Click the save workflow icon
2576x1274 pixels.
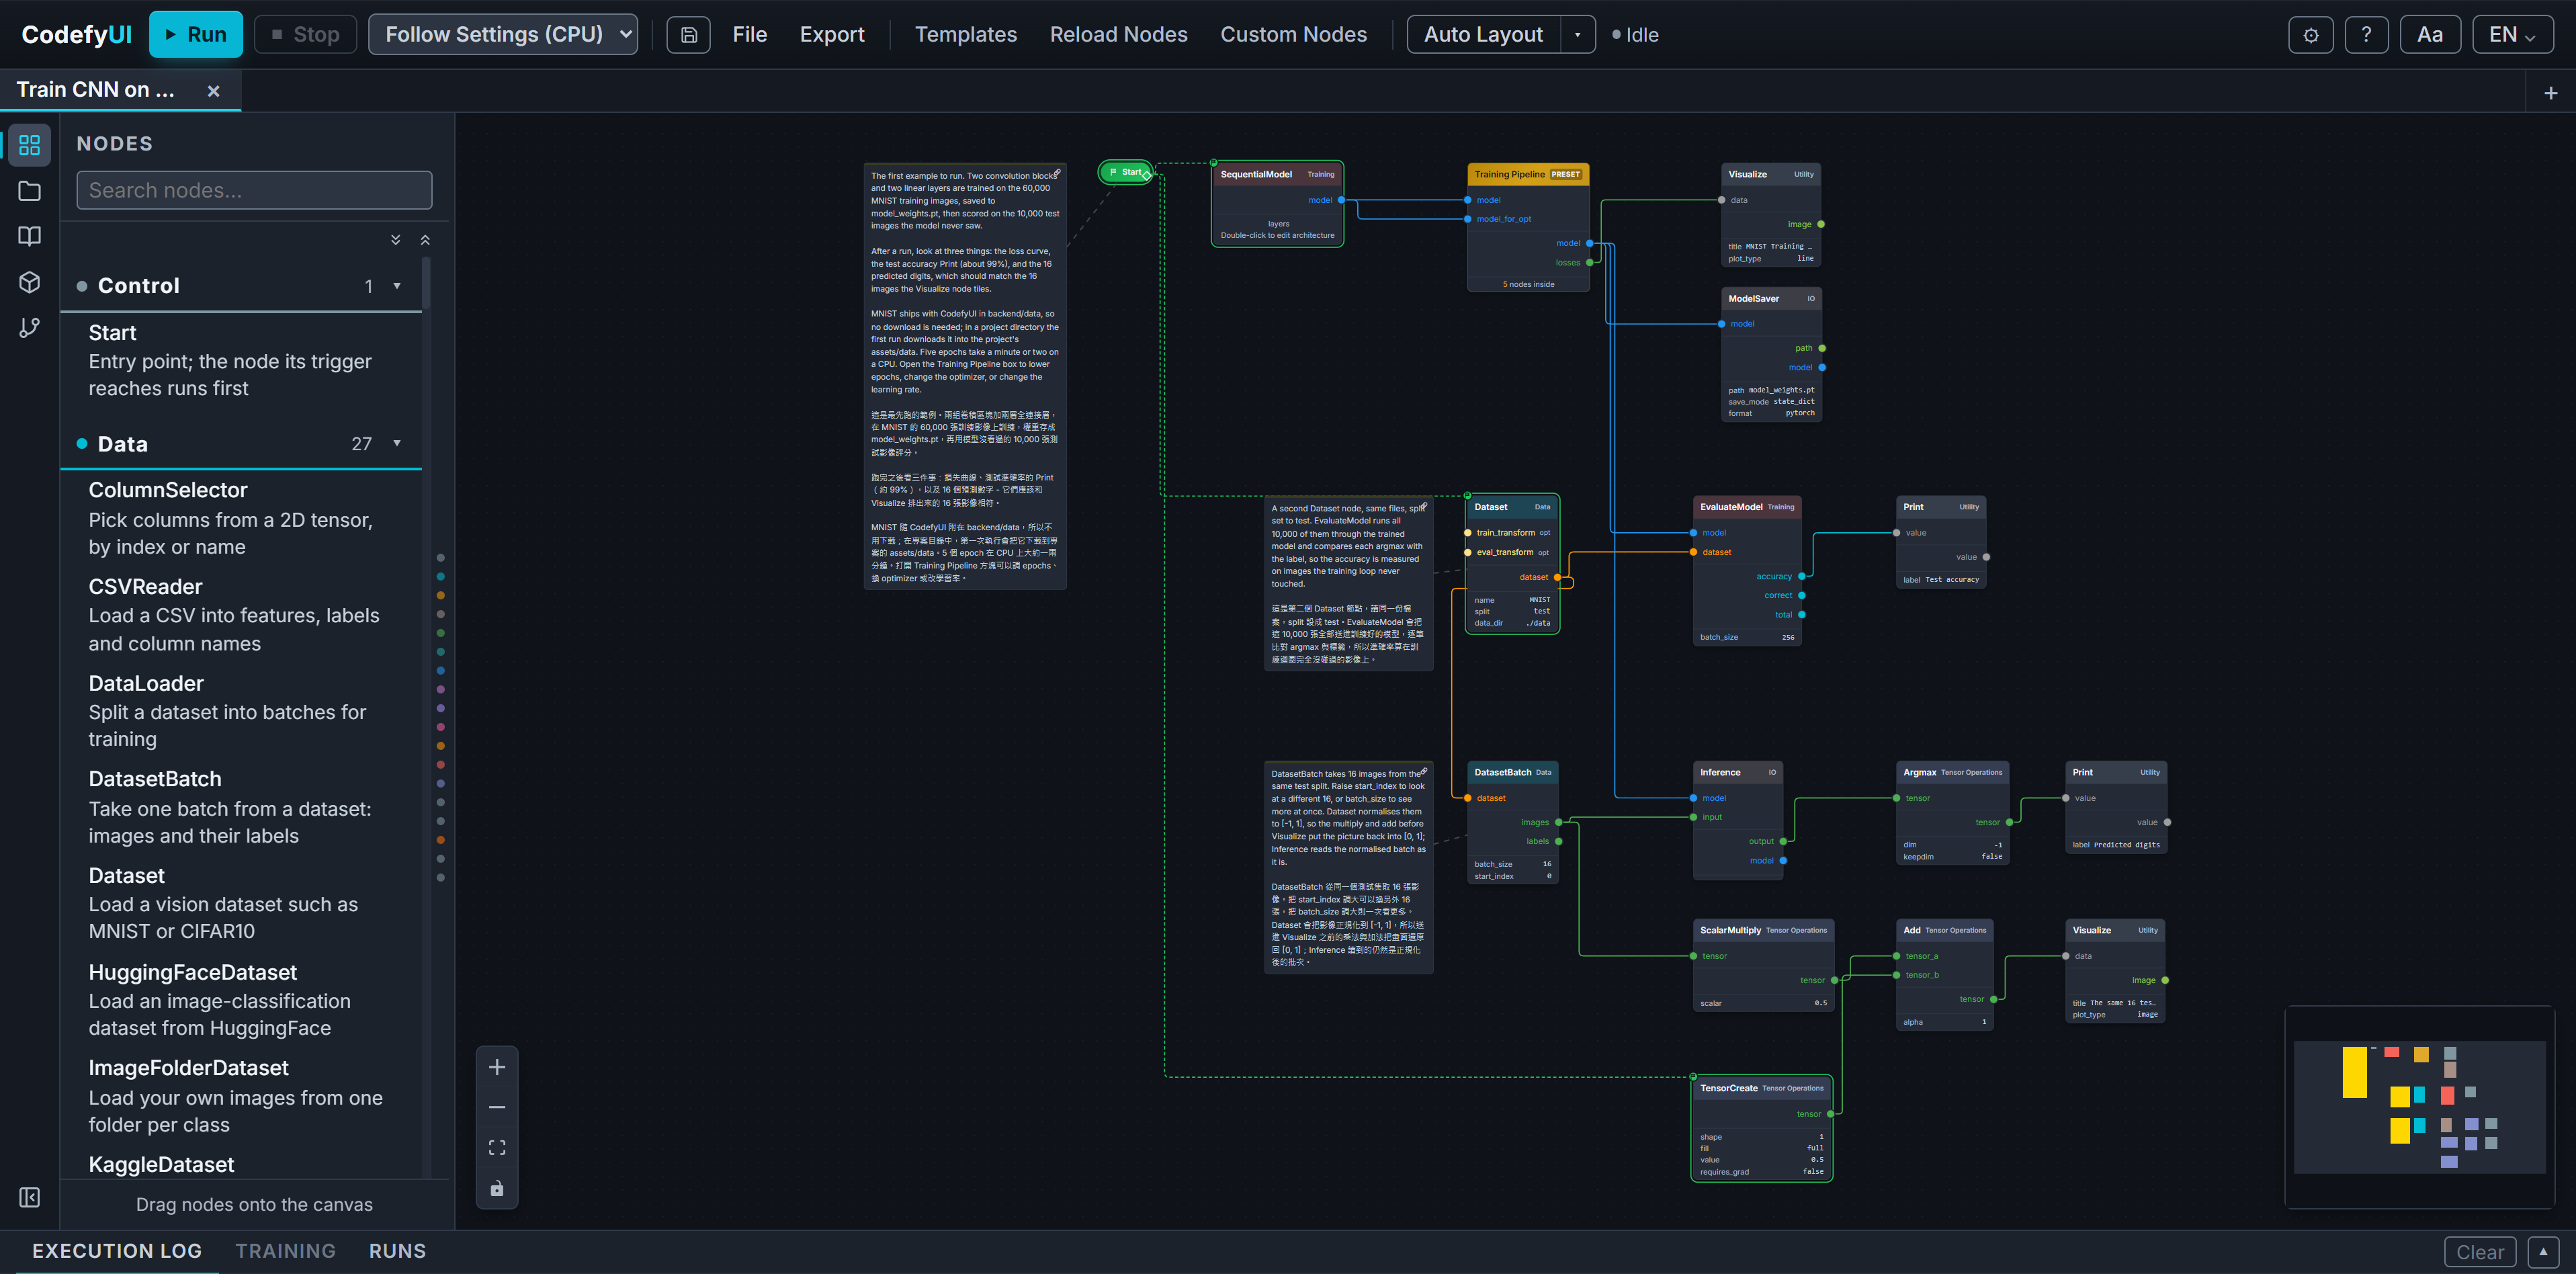click(x=688, y=35)
